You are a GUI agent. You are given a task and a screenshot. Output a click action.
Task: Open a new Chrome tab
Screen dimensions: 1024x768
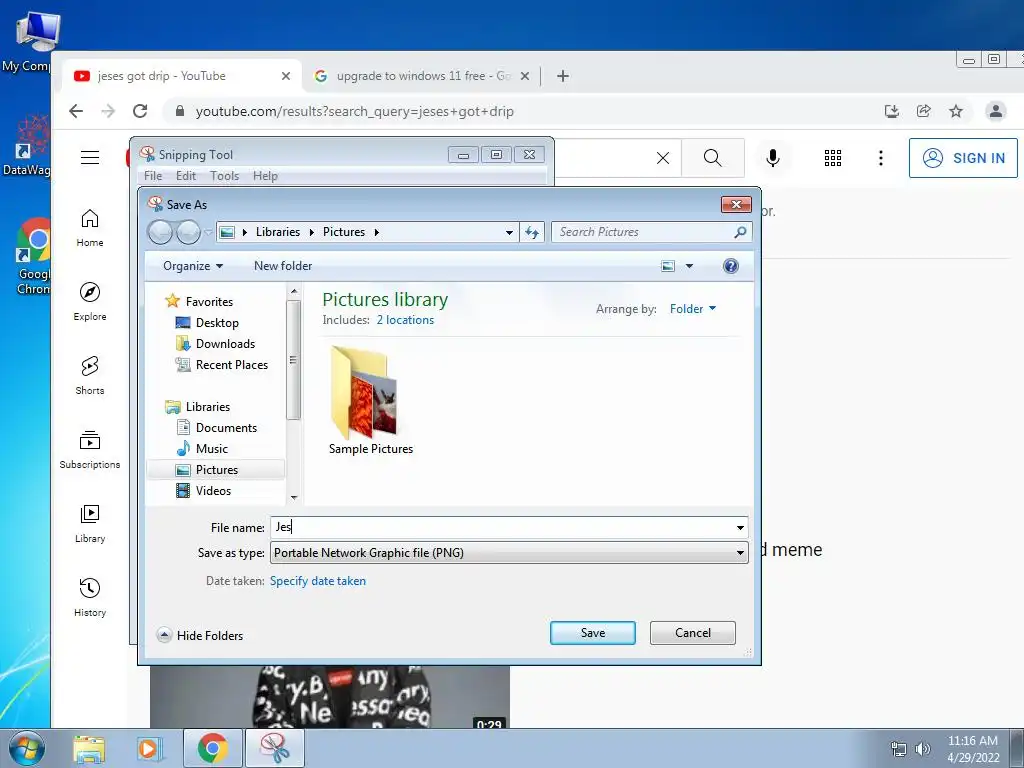click(562, 76)
